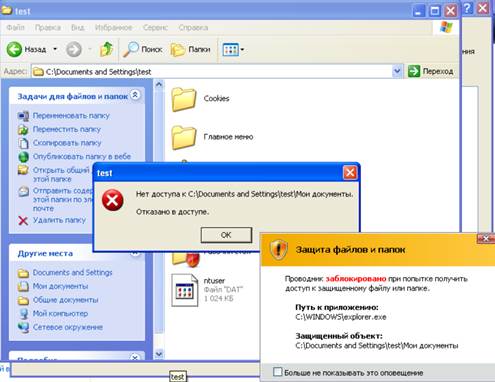Close the 'Защита файлов и папок' notification

pos(486,238)
